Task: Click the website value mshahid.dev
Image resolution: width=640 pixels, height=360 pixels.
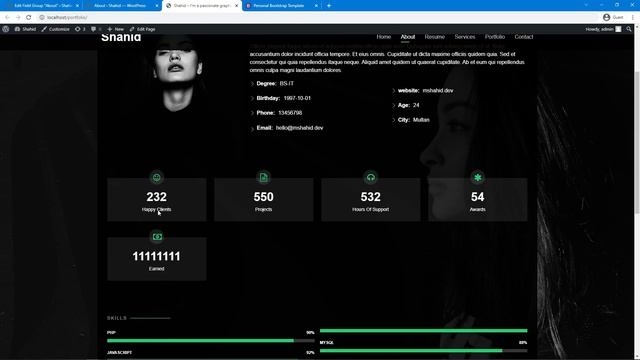Action: [x=438, y=91]
